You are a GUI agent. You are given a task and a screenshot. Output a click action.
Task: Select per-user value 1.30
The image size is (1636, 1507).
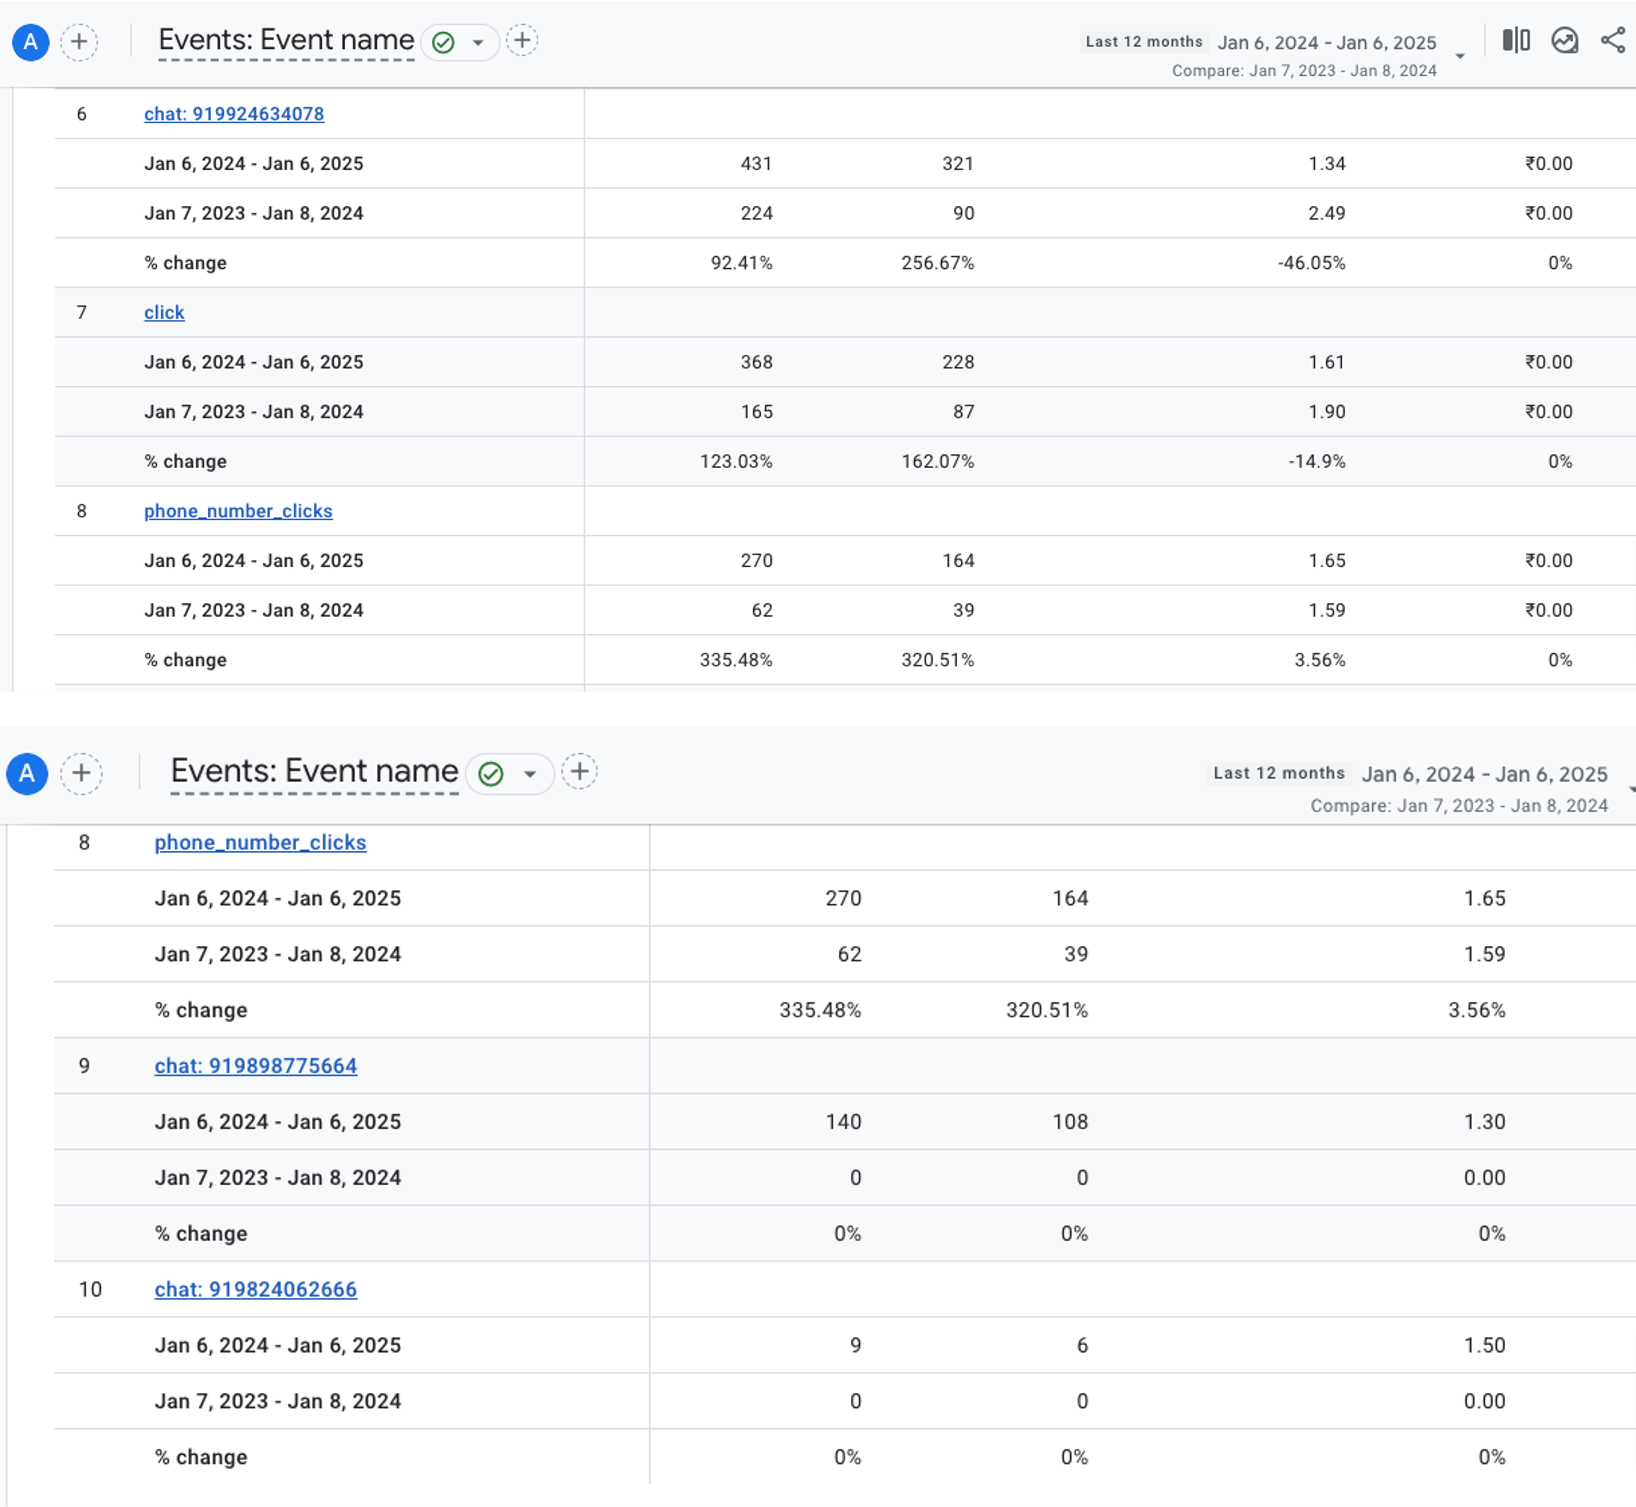1484,1122
